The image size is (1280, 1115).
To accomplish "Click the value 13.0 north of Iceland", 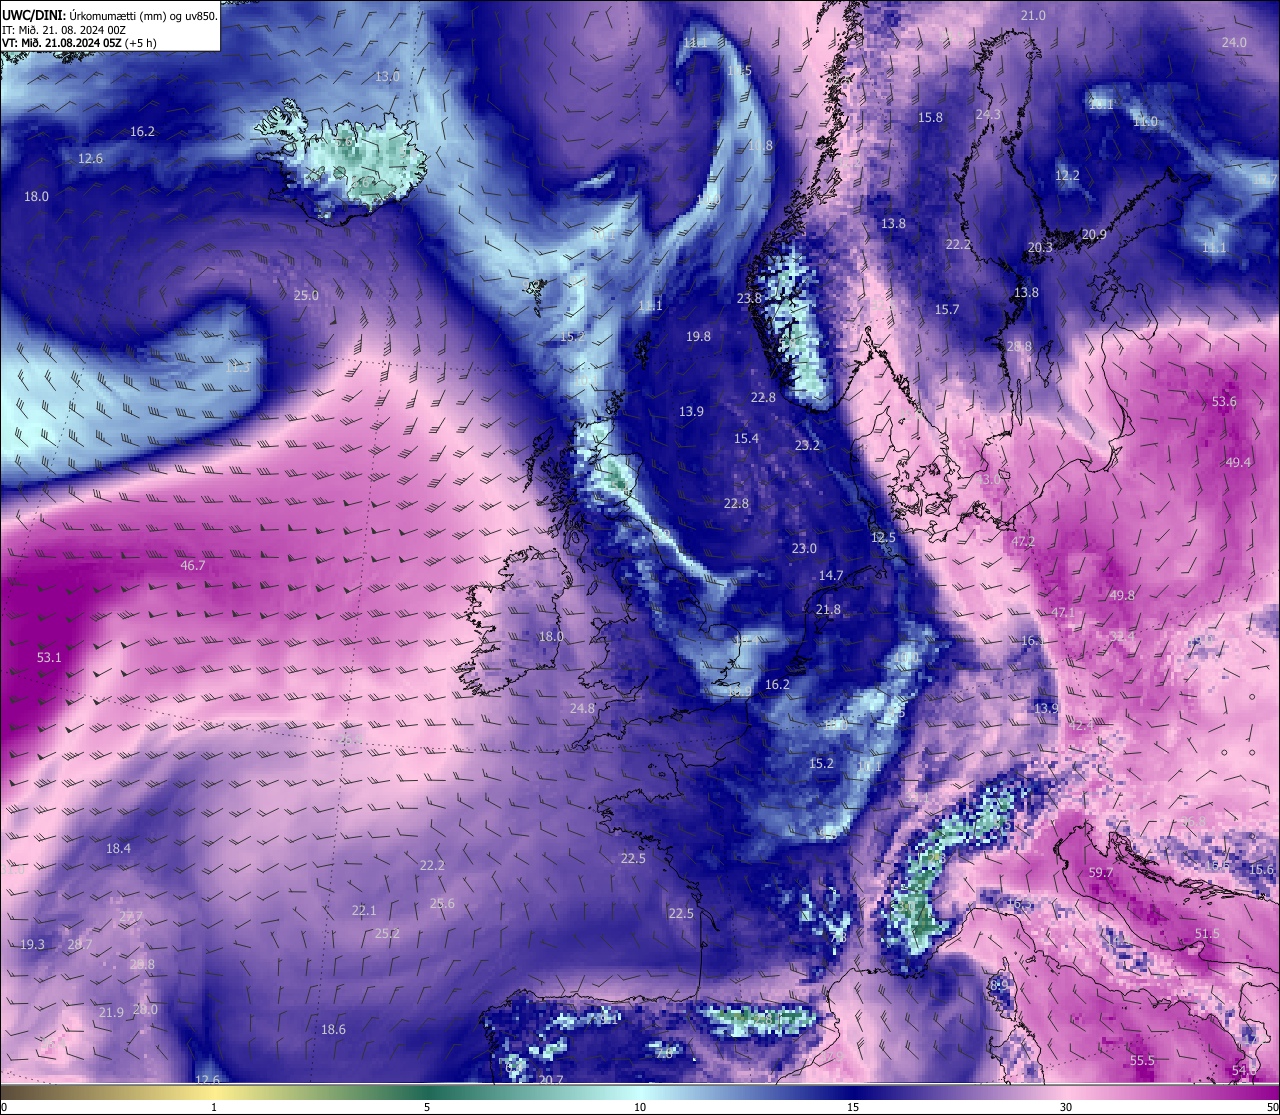I will click(x=387, y=77).
